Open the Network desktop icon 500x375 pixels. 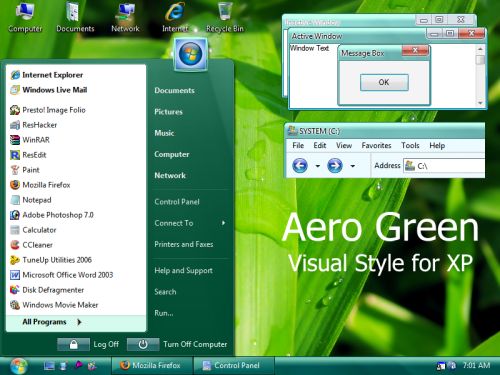(125, 17)
